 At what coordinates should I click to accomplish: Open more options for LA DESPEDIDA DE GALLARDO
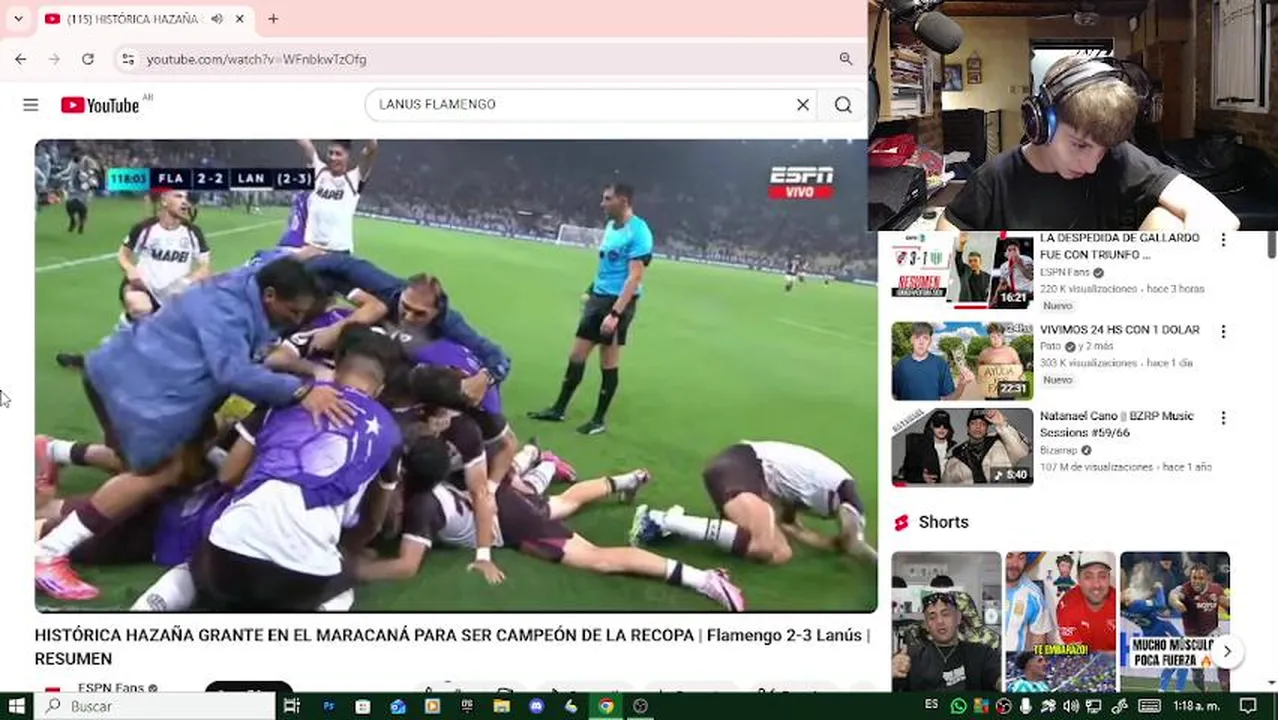point(1222,240)
